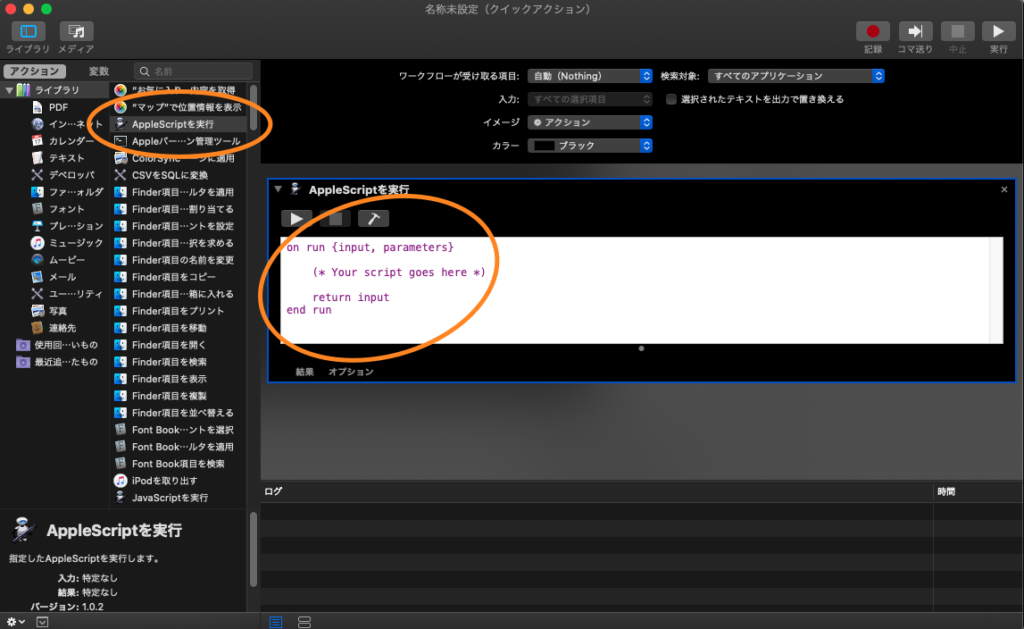Click the Step (コマ送り) toolbar button
Screen dimensions: 1024x629
915,31
